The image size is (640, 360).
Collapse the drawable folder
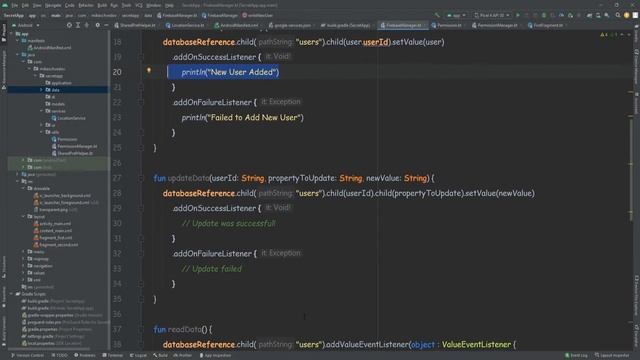click(24, 188)
